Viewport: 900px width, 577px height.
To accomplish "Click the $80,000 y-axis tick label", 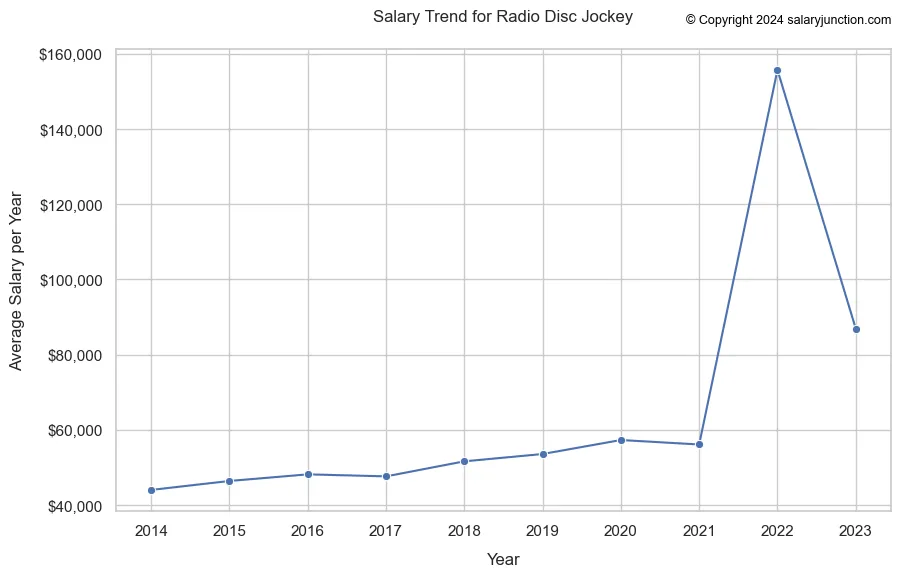I will 74,355.
